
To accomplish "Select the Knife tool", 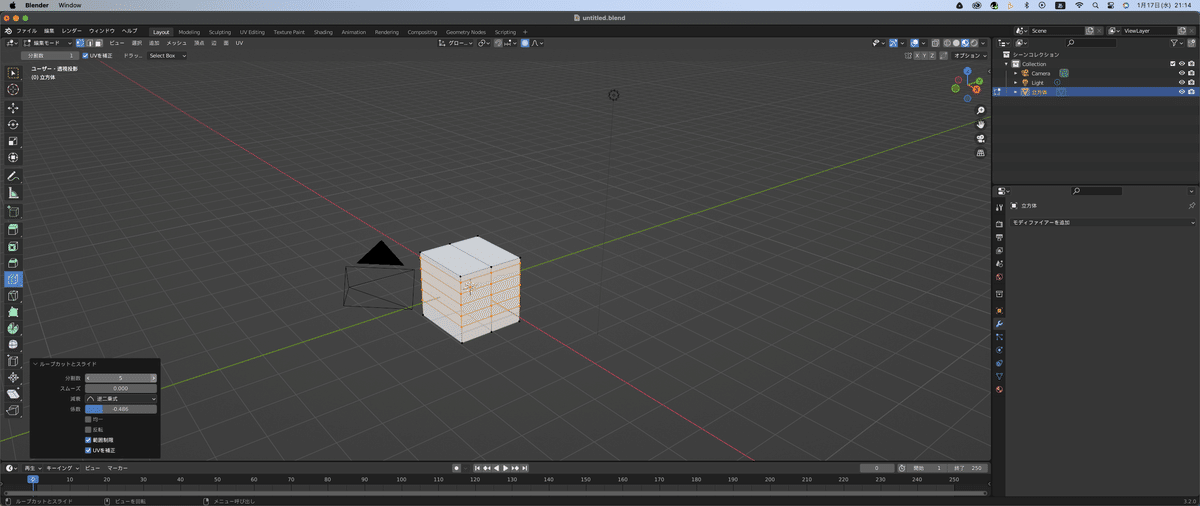I will coord(13,296).
